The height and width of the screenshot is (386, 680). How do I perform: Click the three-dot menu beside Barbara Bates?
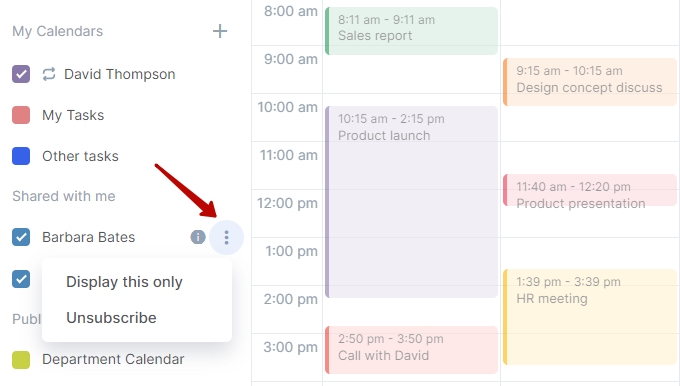click(226, 238)
